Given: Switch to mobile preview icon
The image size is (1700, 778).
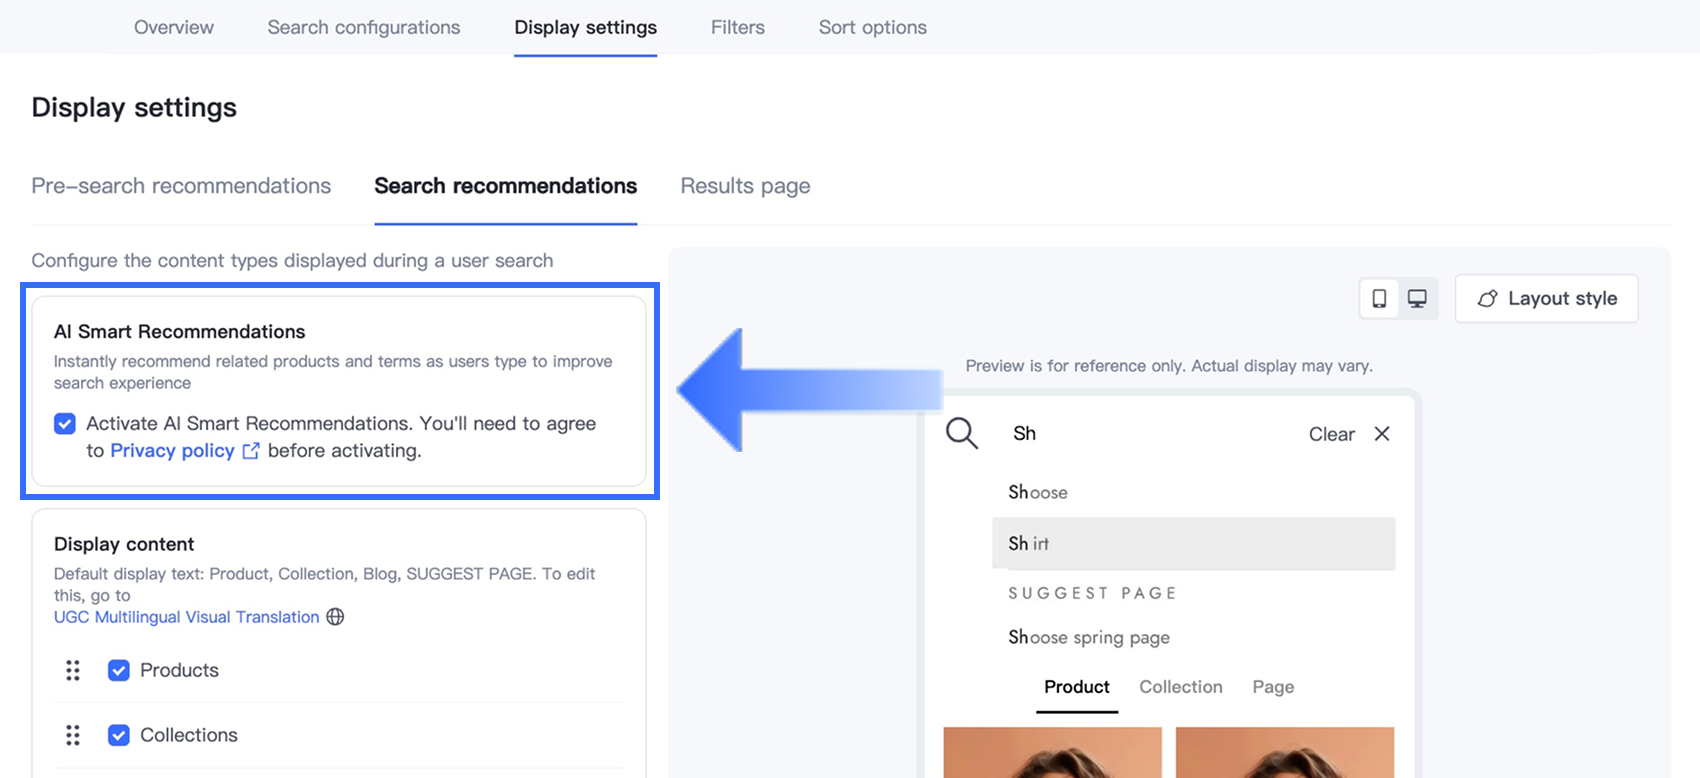Looking at the screenshot, I should tap(1379, 299).
